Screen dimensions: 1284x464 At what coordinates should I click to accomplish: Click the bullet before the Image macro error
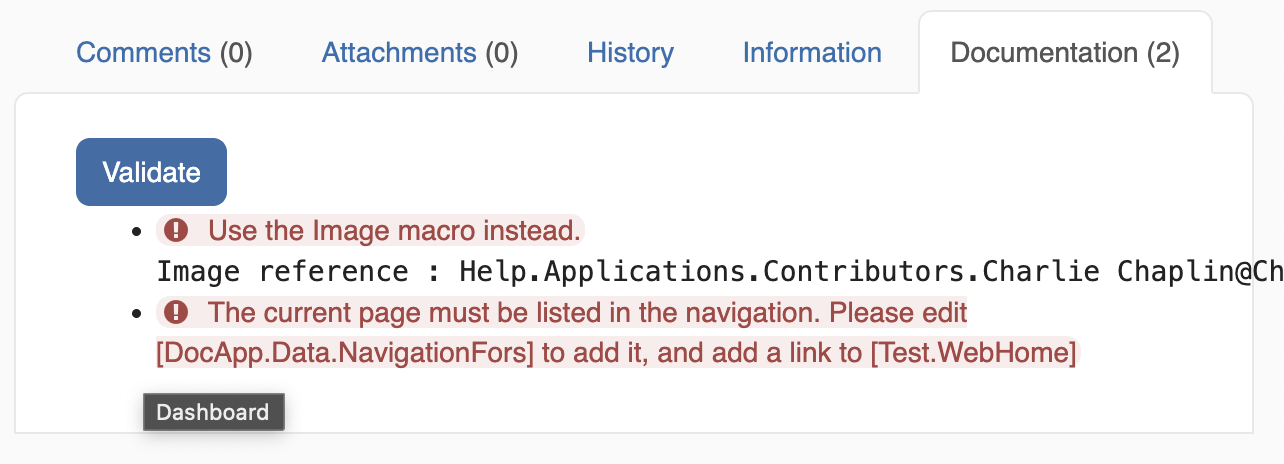pyautogui.click(x=139, y=233)
